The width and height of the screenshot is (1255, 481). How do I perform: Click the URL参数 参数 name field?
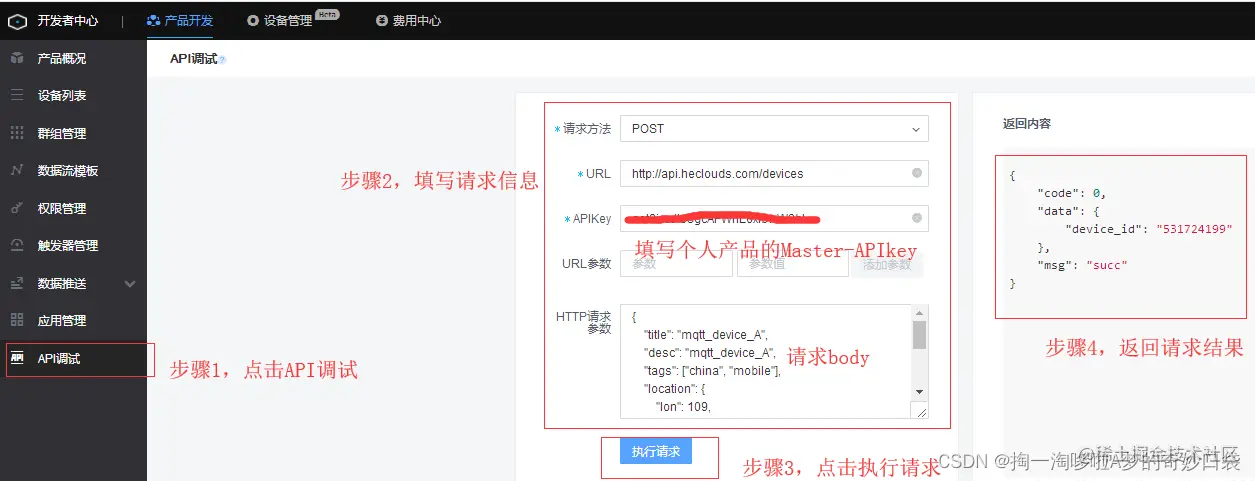(676, 264)
